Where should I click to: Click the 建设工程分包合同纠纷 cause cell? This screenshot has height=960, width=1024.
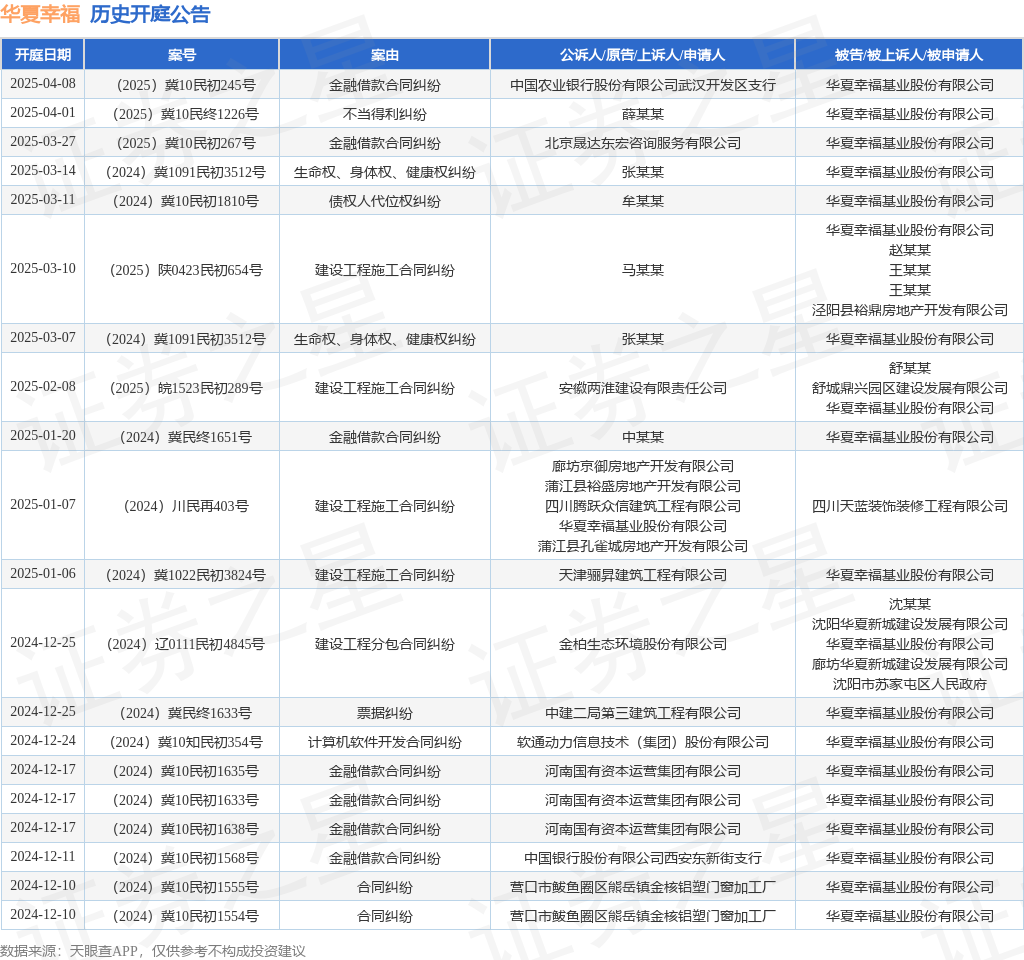tap(385, 644)
